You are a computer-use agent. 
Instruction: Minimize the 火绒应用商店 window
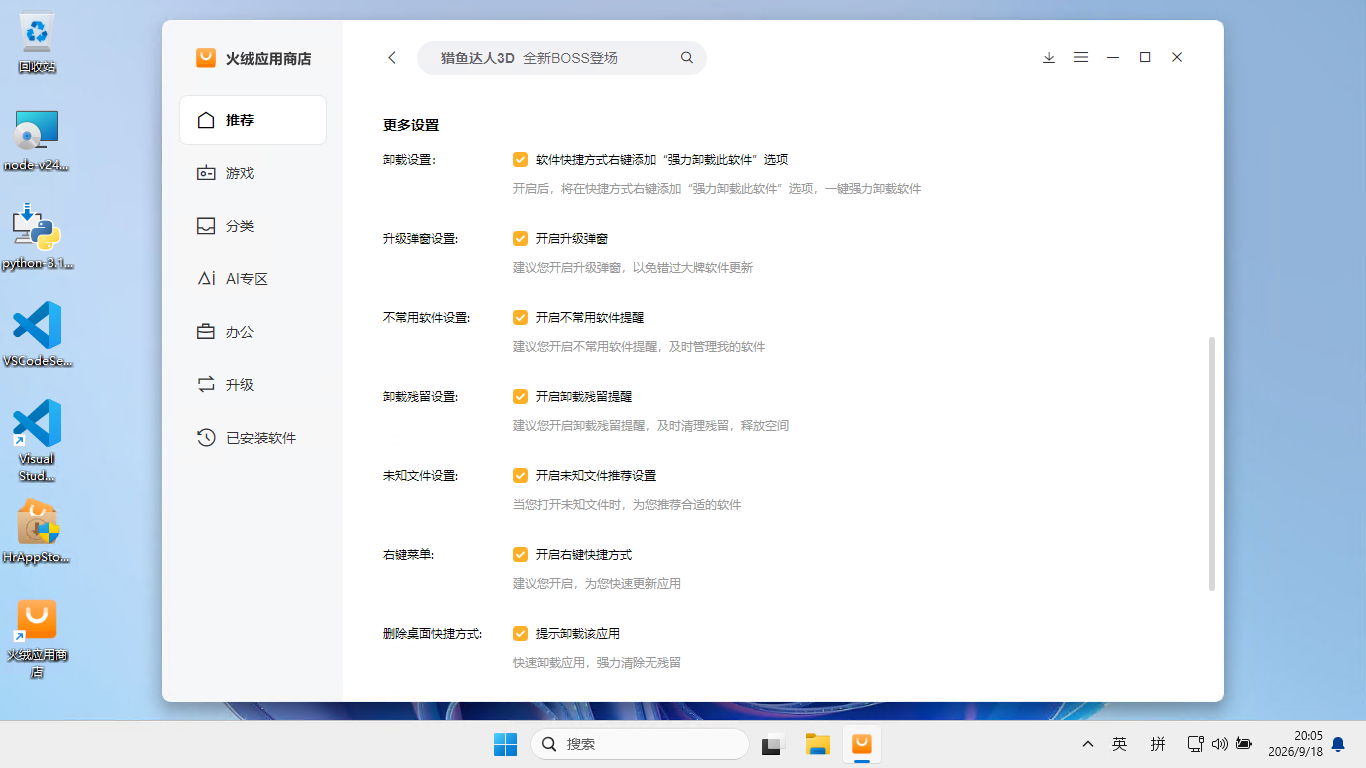tap(1113, 58)
